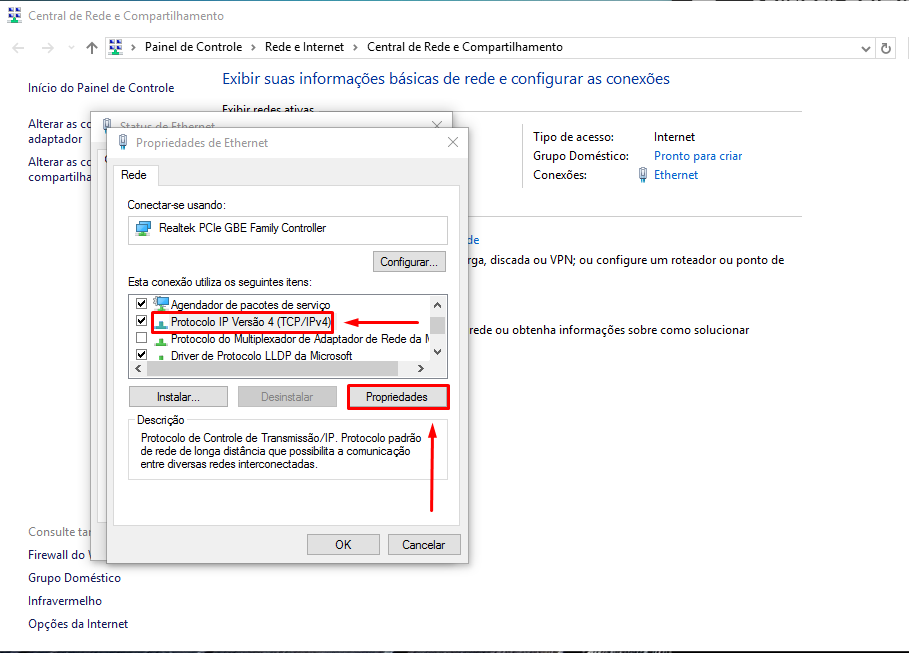Toggle Driver de Protocolo LLDP checkbox
Viewport: 909px width, 653px height.
pos(142,355)
